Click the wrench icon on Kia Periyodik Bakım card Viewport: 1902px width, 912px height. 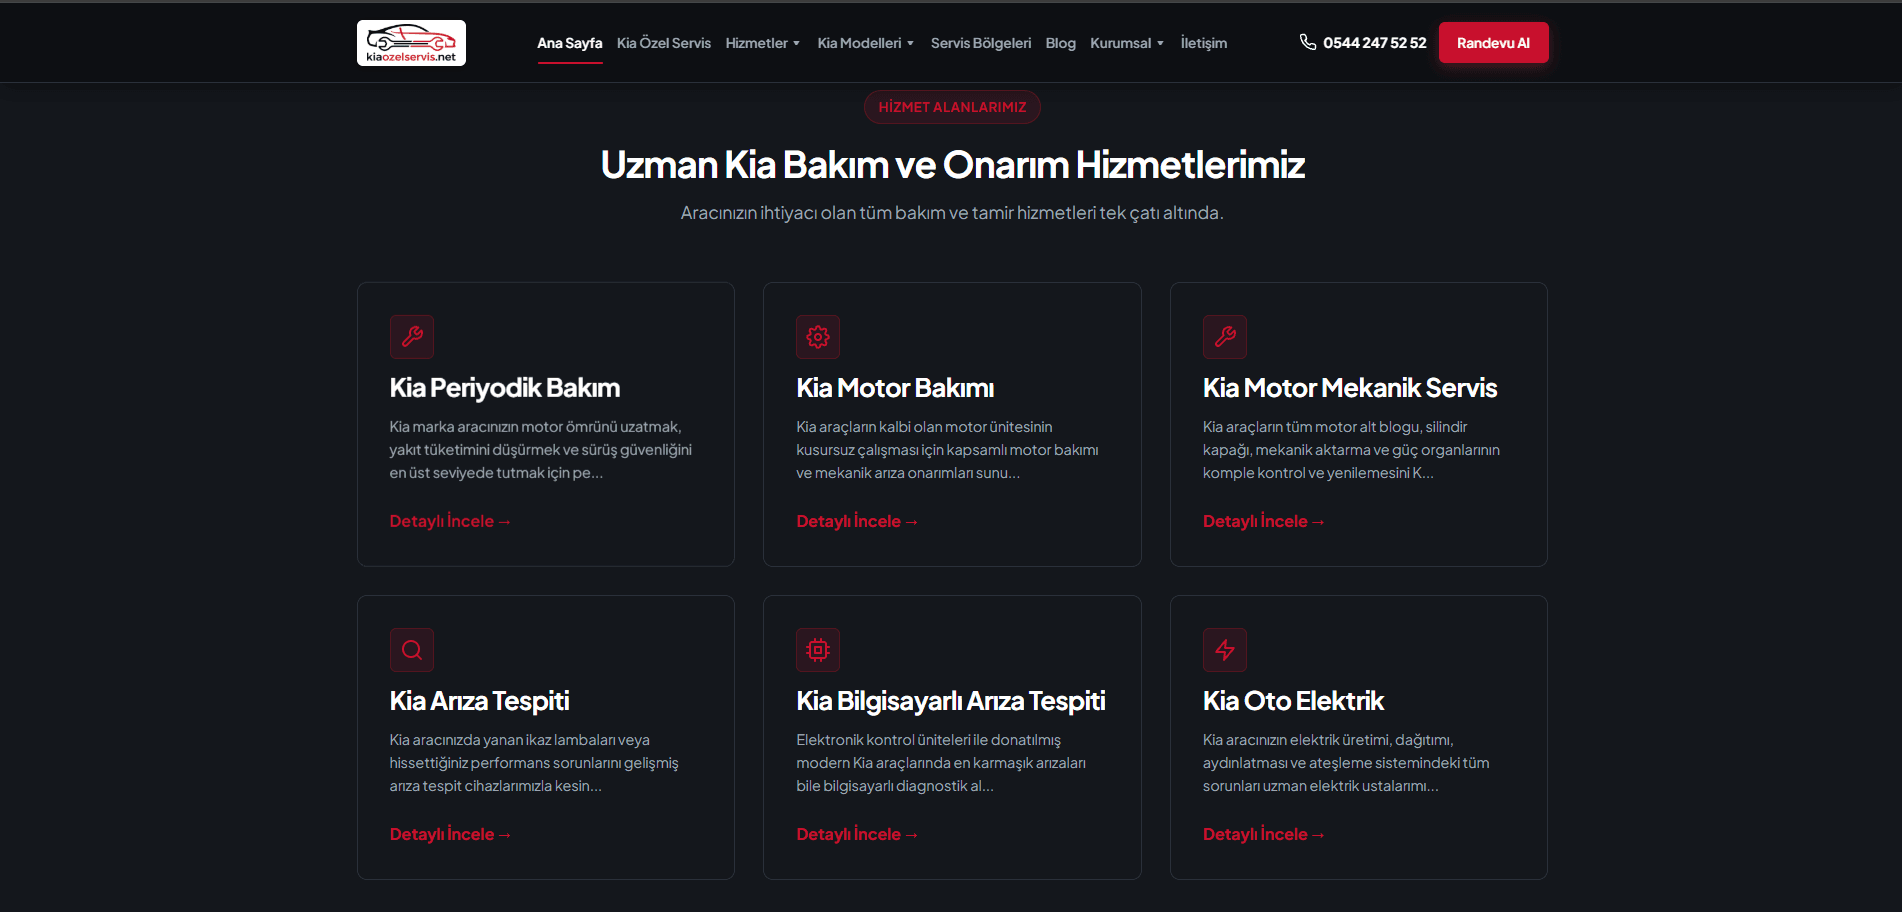(412, 337)
